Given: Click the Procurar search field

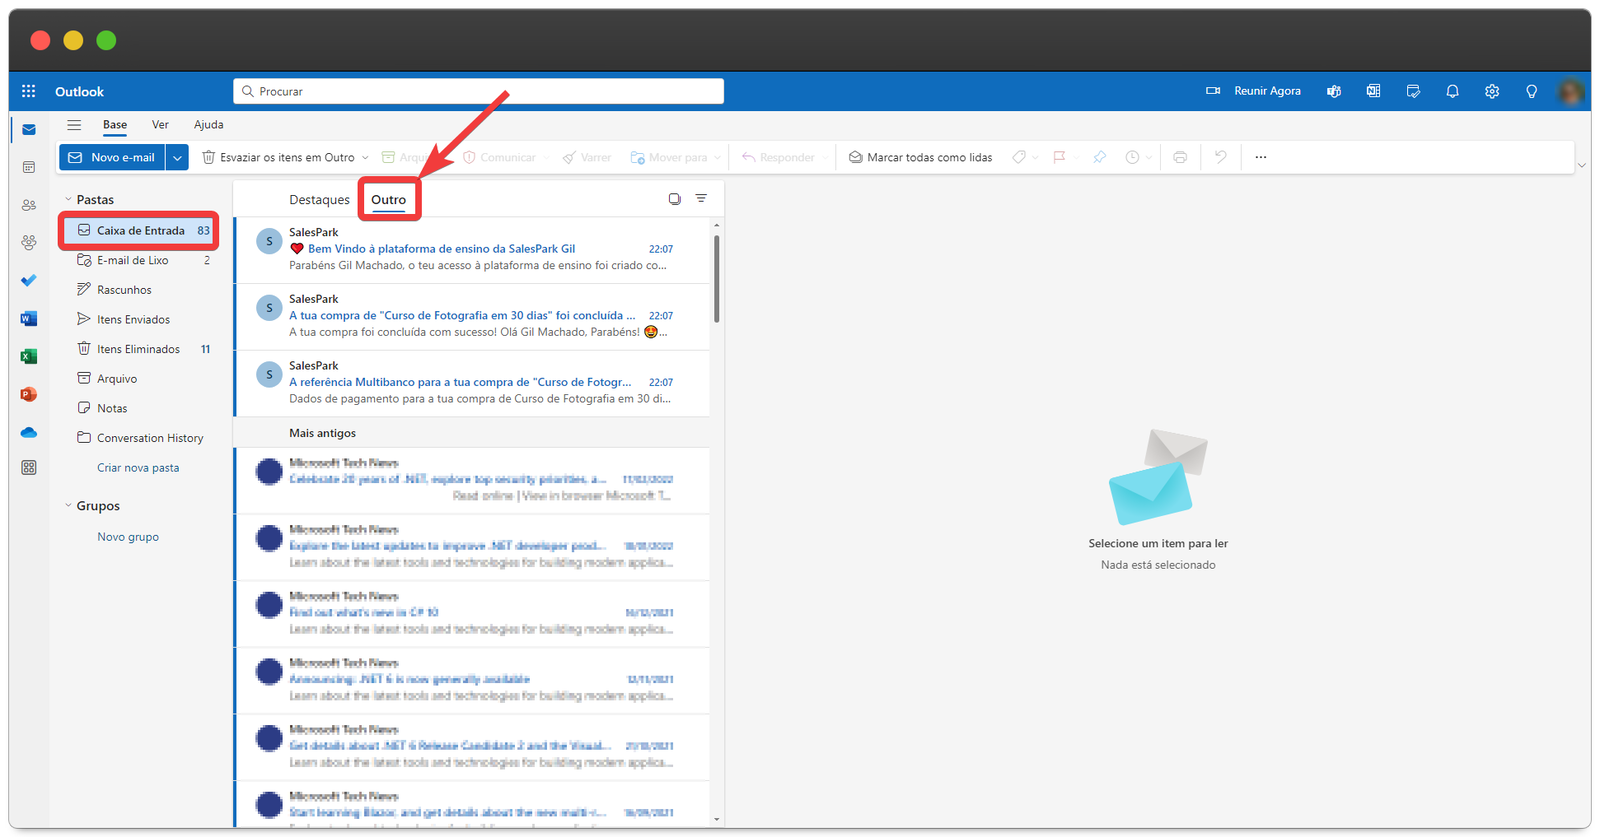Looking at the screenshot, I should click(480, 91).
